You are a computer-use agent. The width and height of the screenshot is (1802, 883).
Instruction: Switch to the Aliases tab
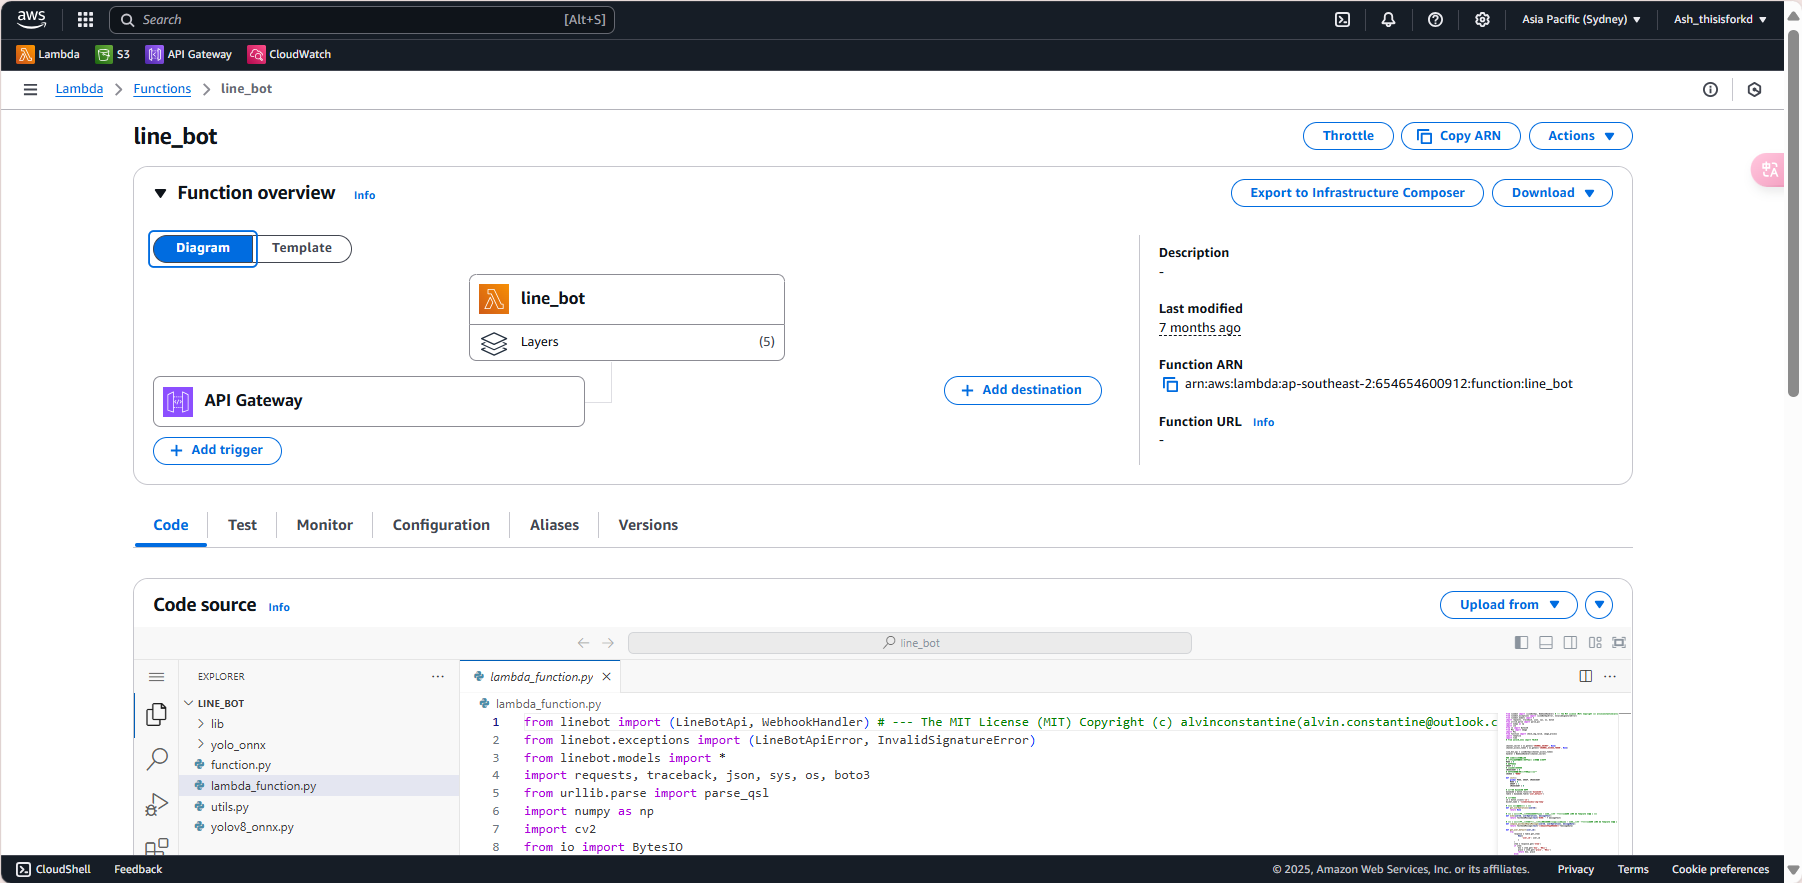pyautogui.click(x=554, y=525)
